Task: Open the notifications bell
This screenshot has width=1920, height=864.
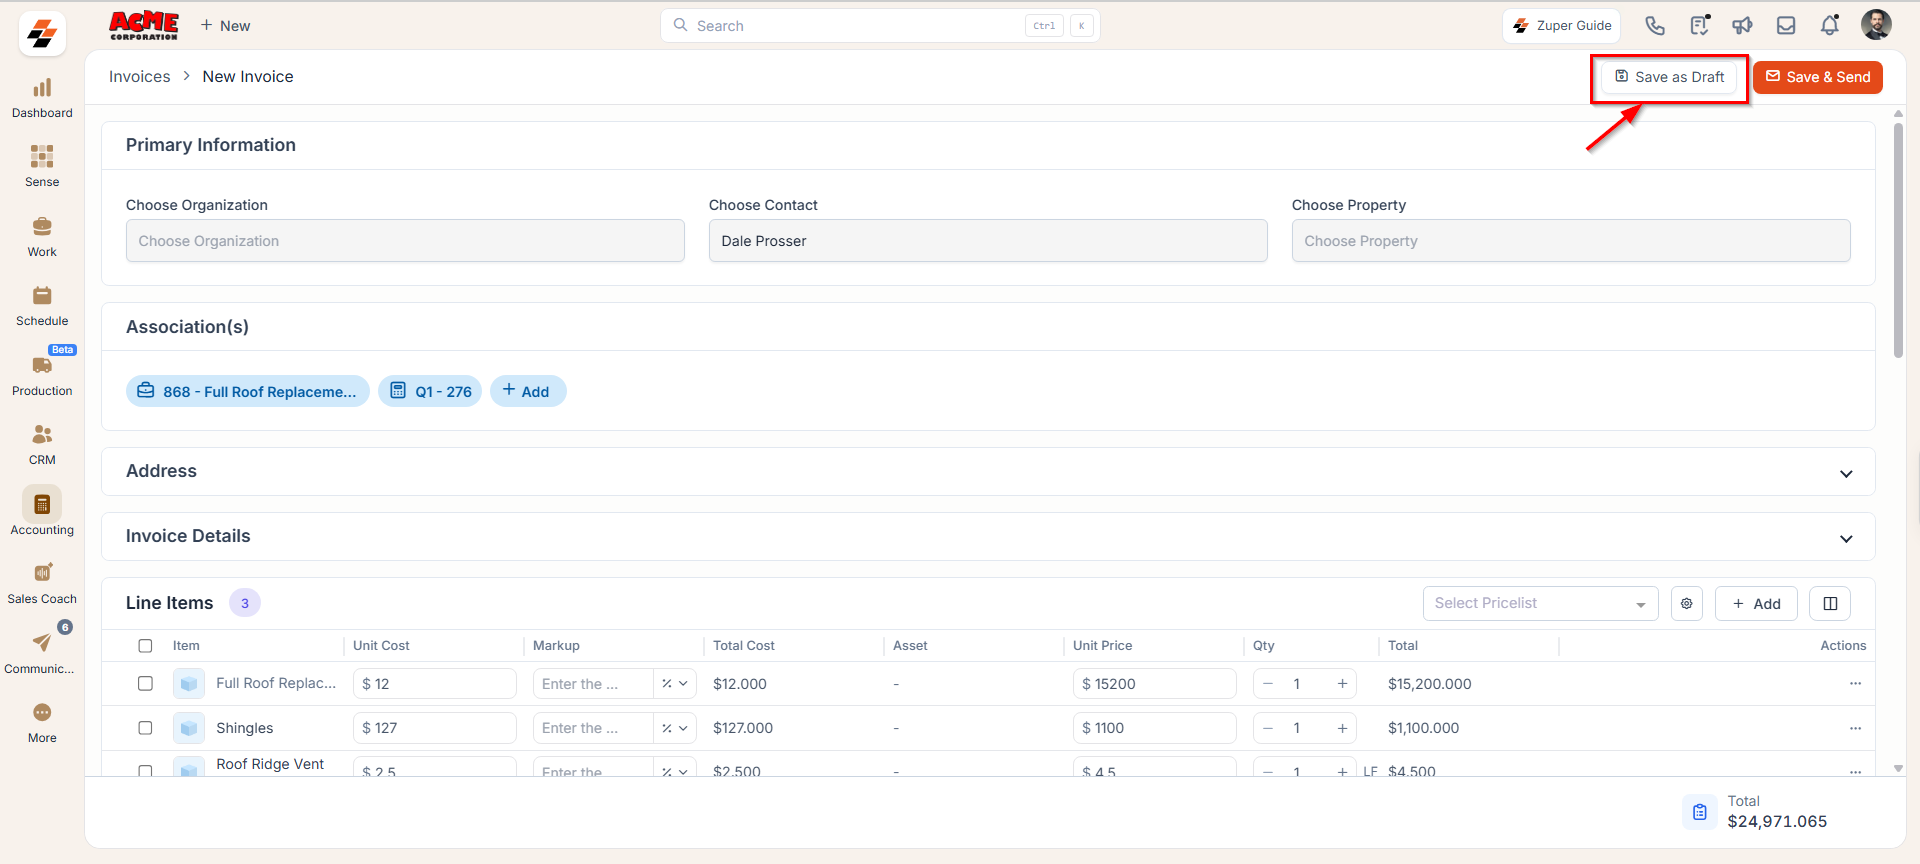Action: (1830, 26)
